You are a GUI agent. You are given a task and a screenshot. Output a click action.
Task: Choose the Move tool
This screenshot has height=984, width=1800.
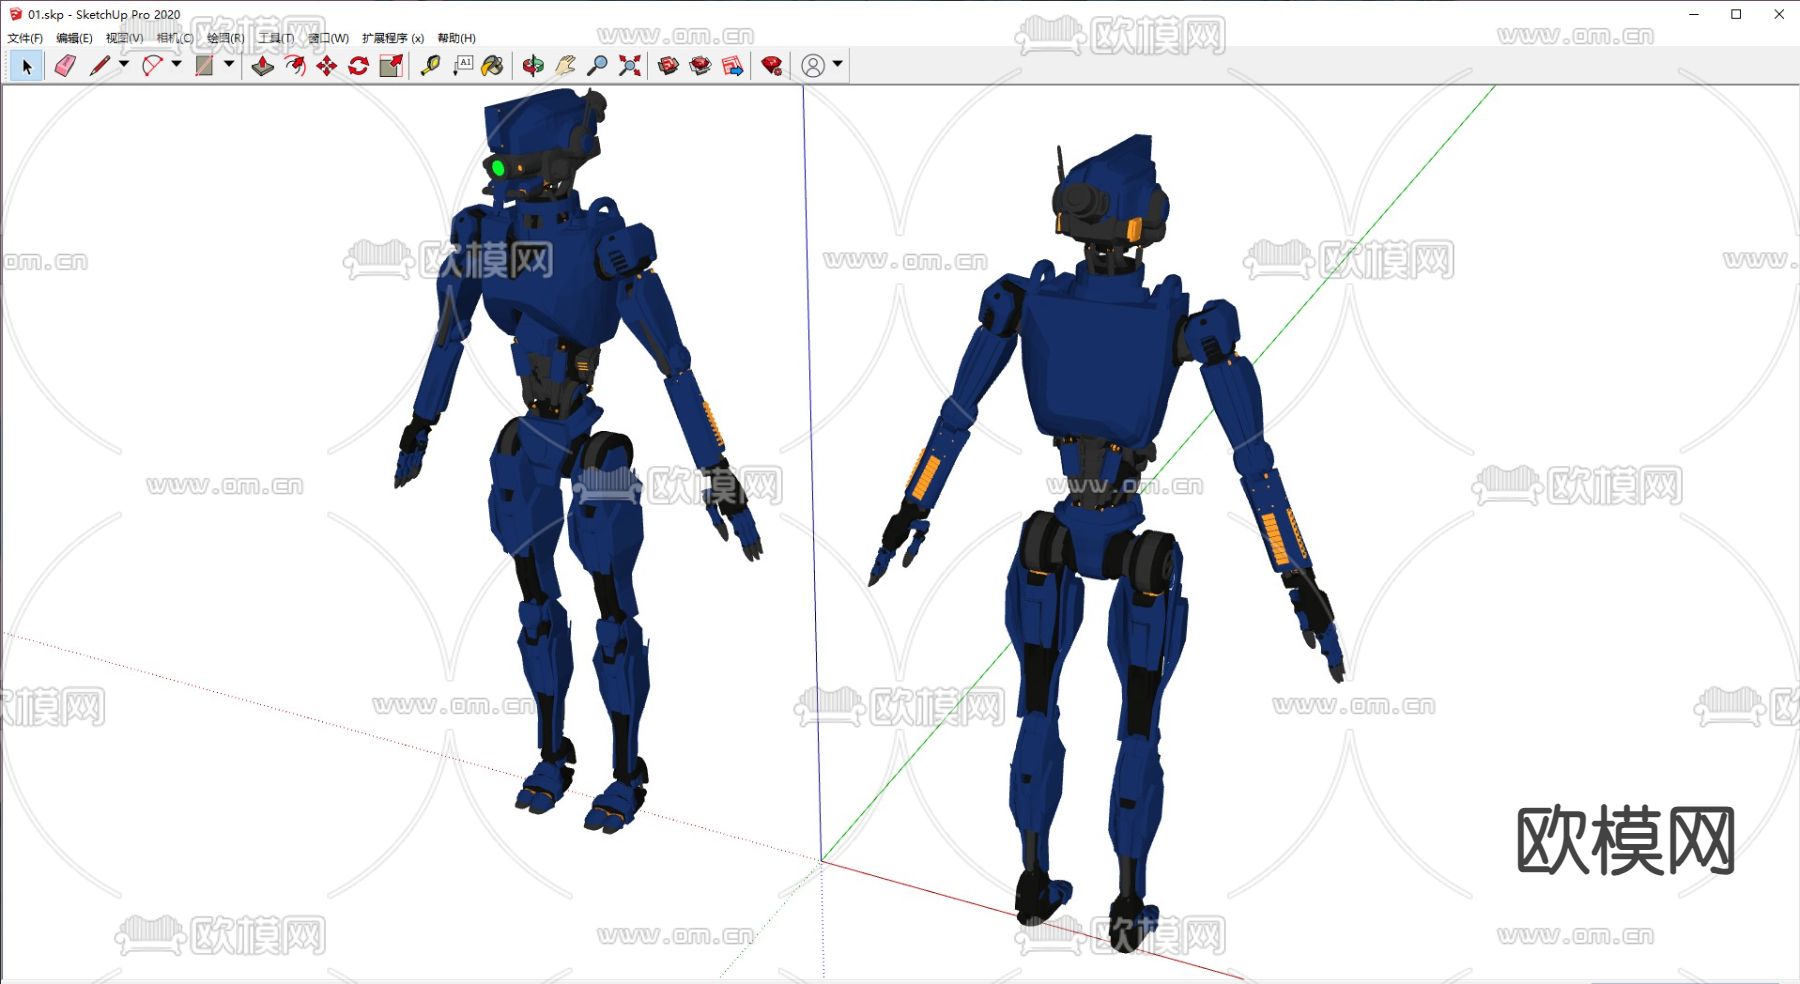327,66
